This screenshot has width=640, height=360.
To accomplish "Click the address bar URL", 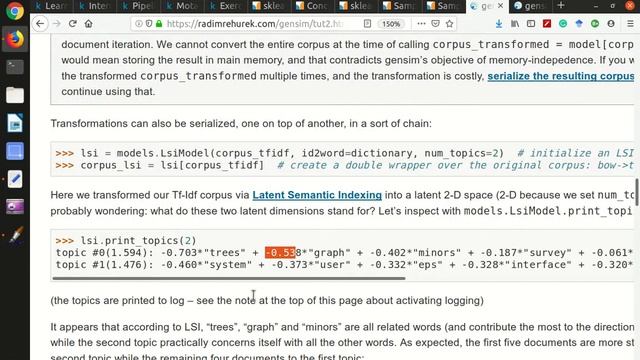I will tap(255, 24).
